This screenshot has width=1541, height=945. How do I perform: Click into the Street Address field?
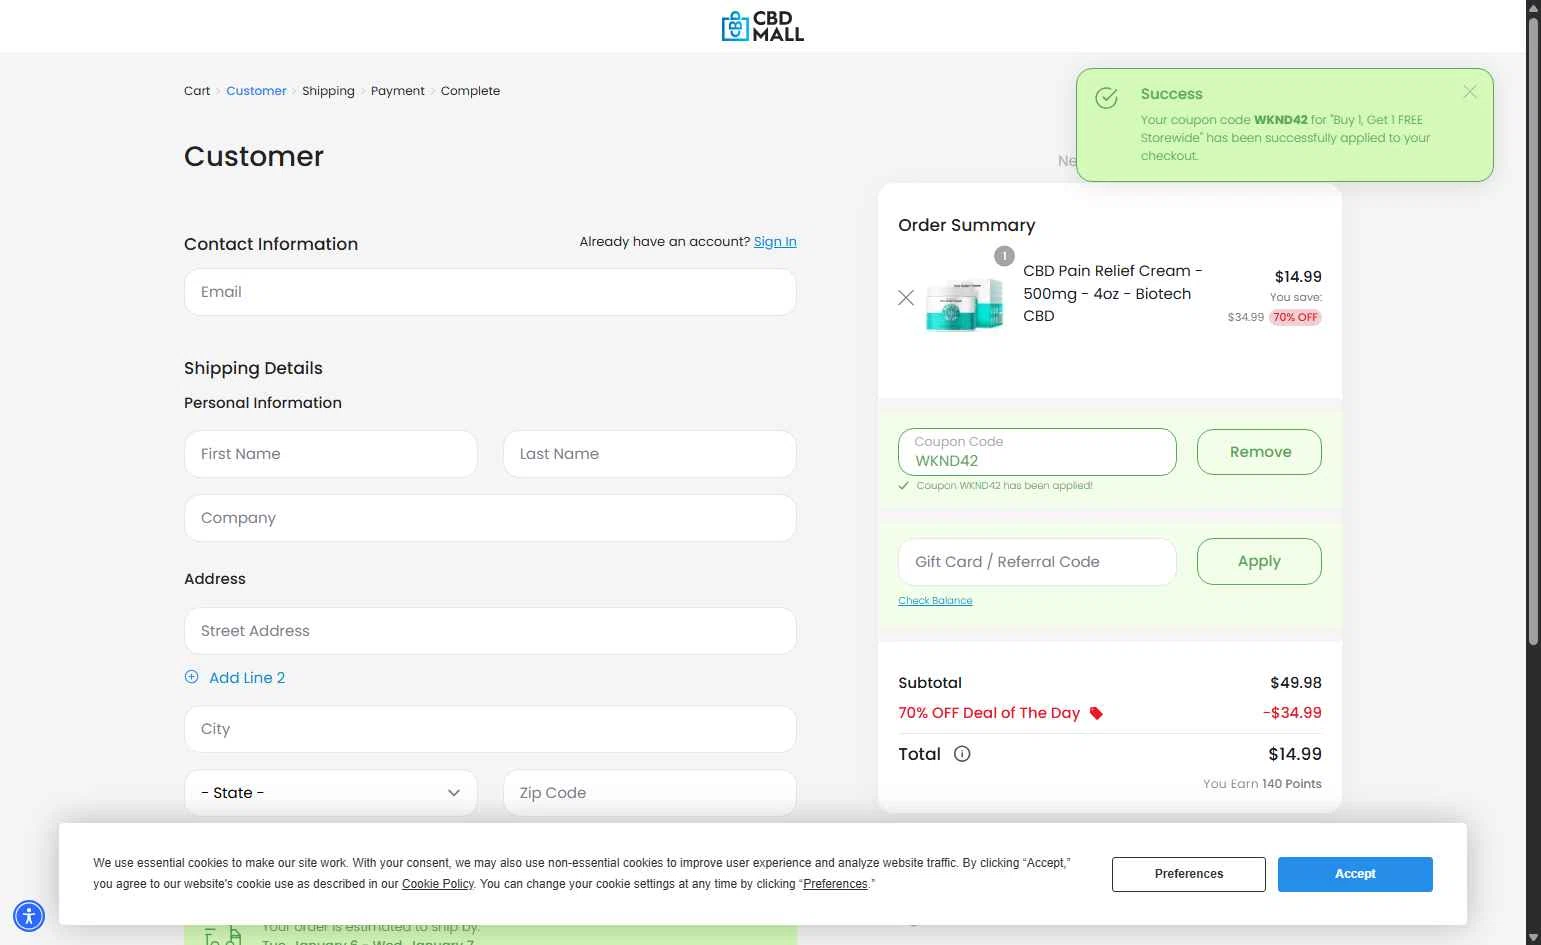coord(490,631)
